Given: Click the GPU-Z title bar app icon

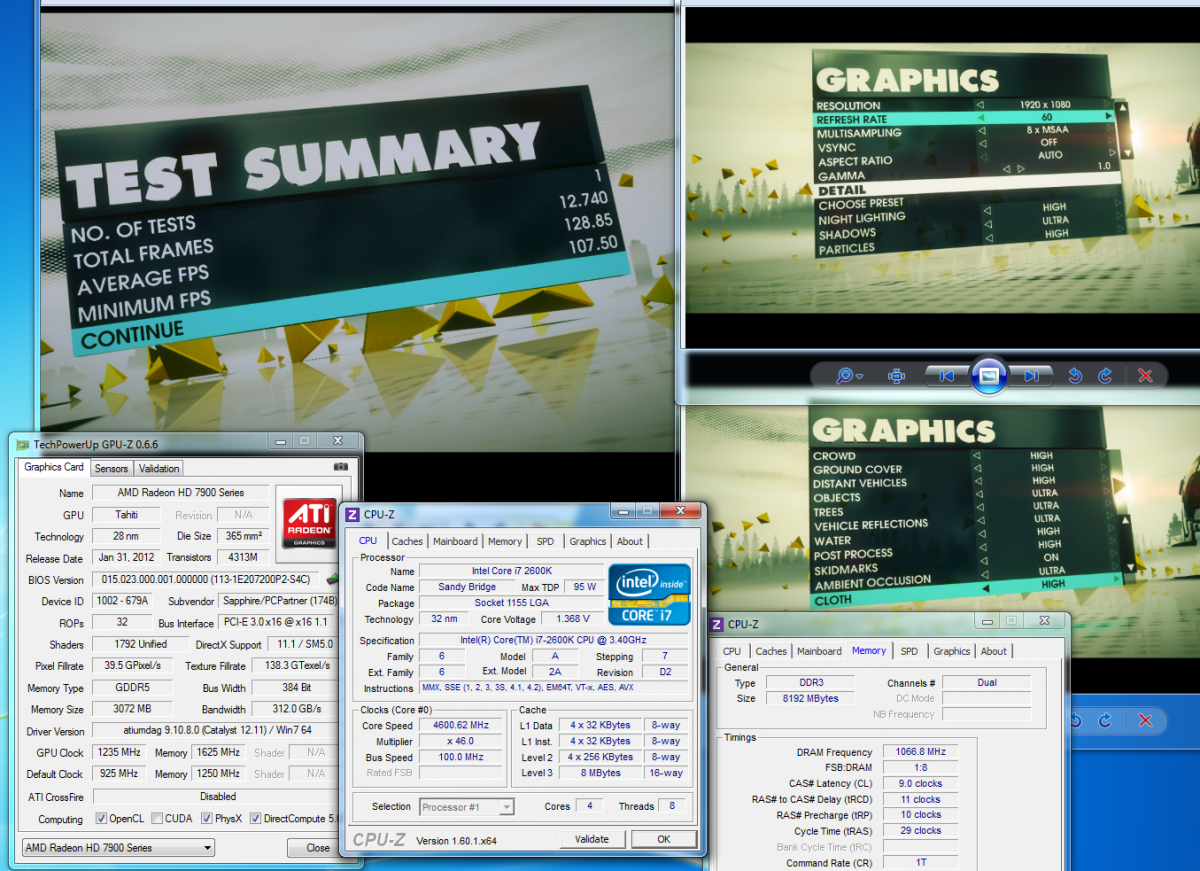Looking at the screenshot, I should pos(22,443).
